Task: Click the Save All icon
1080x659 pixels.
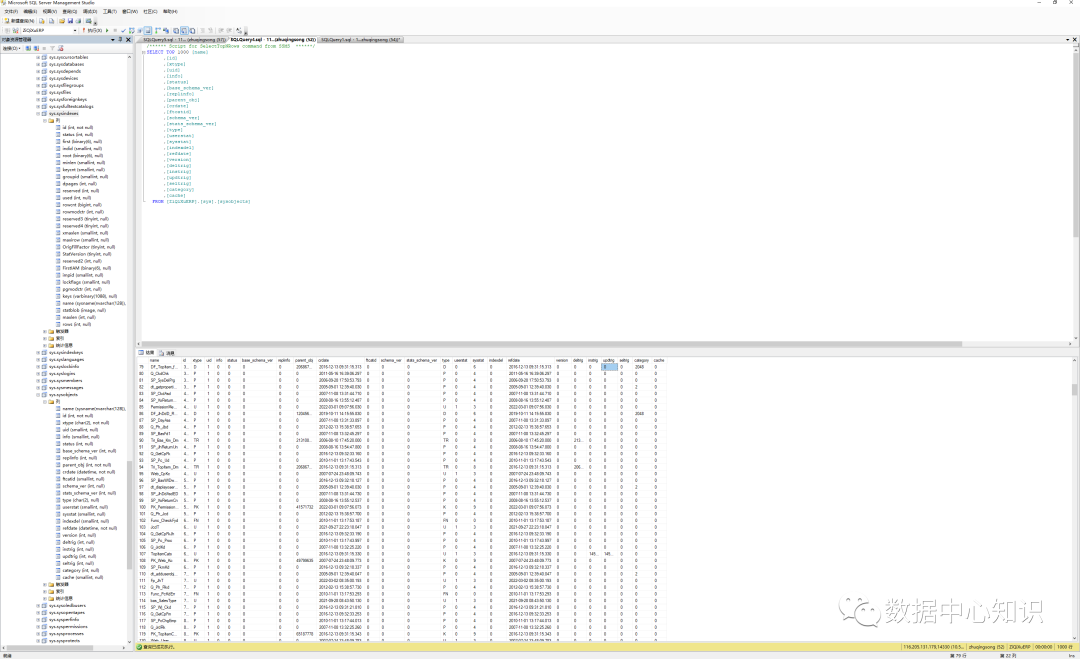Action: click(x=78, y=21)
